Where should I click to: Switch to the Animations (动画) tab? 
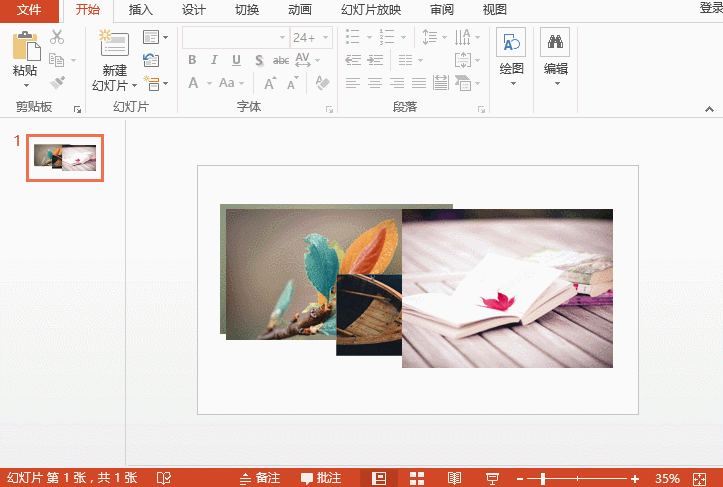[x=299, y=10]
